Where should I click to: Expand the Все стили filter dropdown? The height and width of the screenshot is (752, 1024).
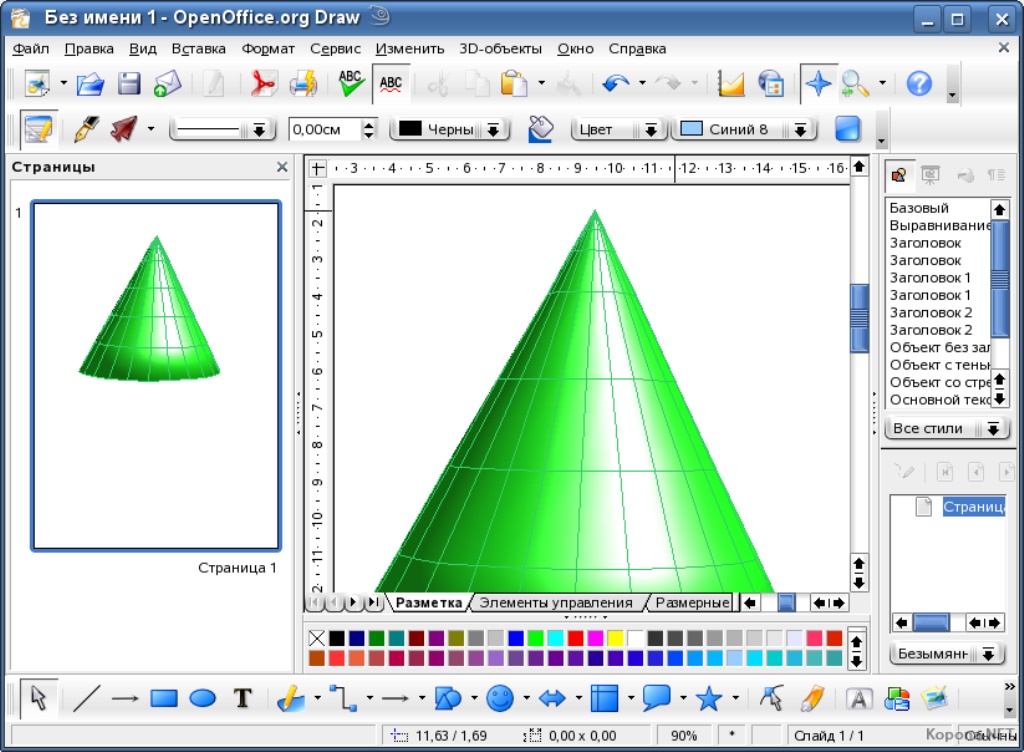(x=993, y=429)
